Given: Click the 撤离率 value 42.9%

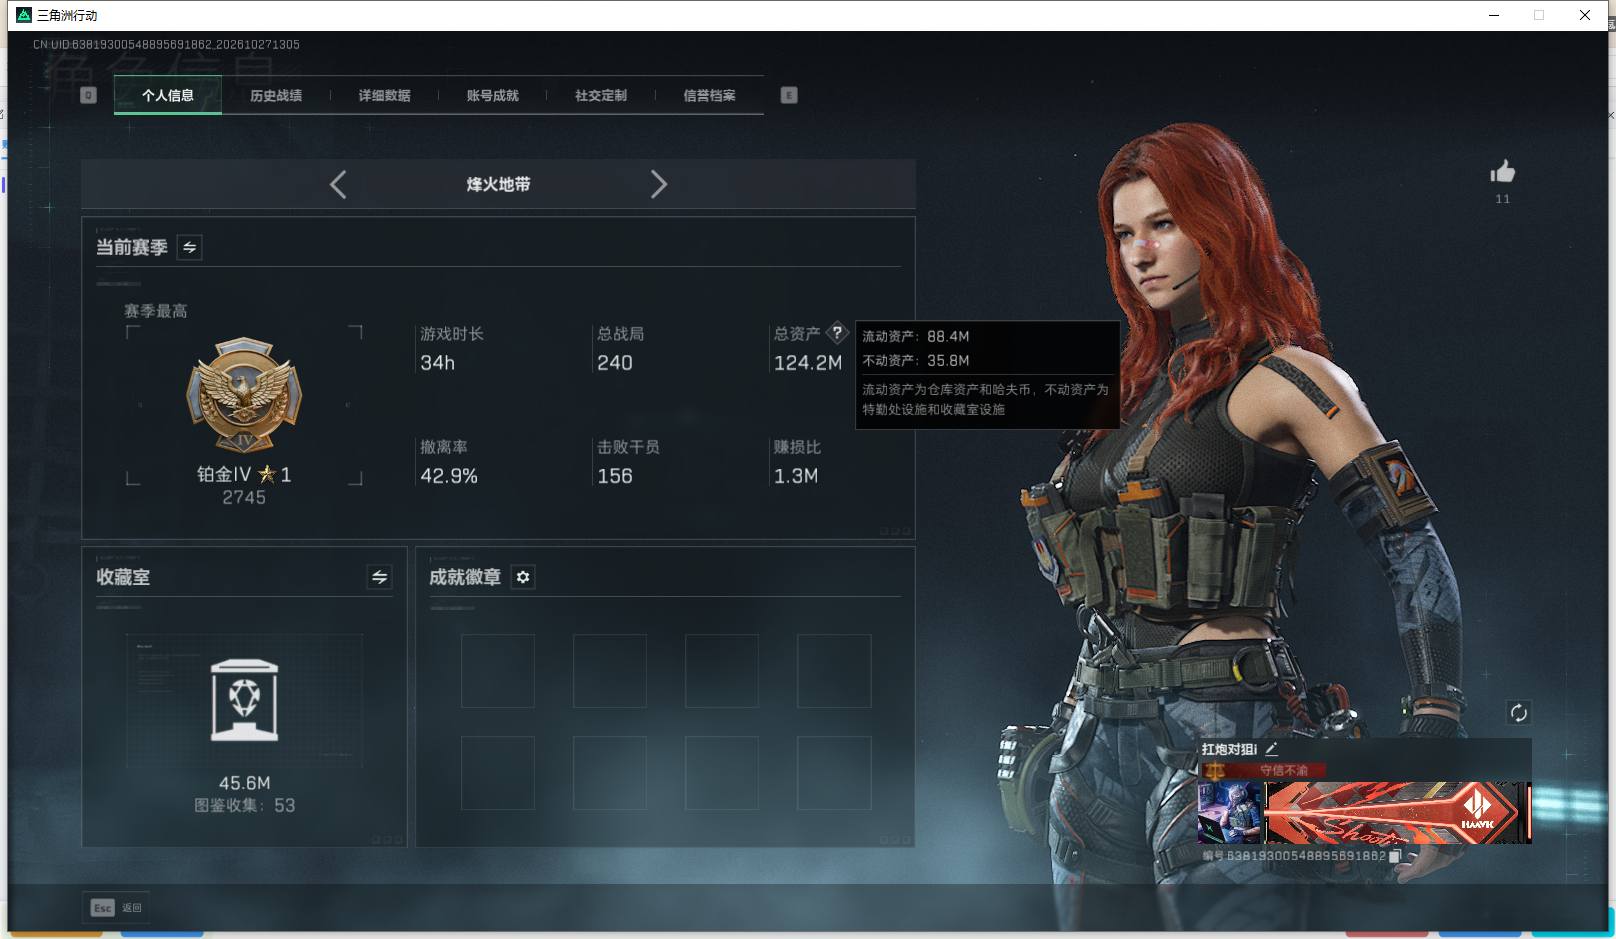Looking at the screenshot, I should pyautogui.click(x=449, y=476).
